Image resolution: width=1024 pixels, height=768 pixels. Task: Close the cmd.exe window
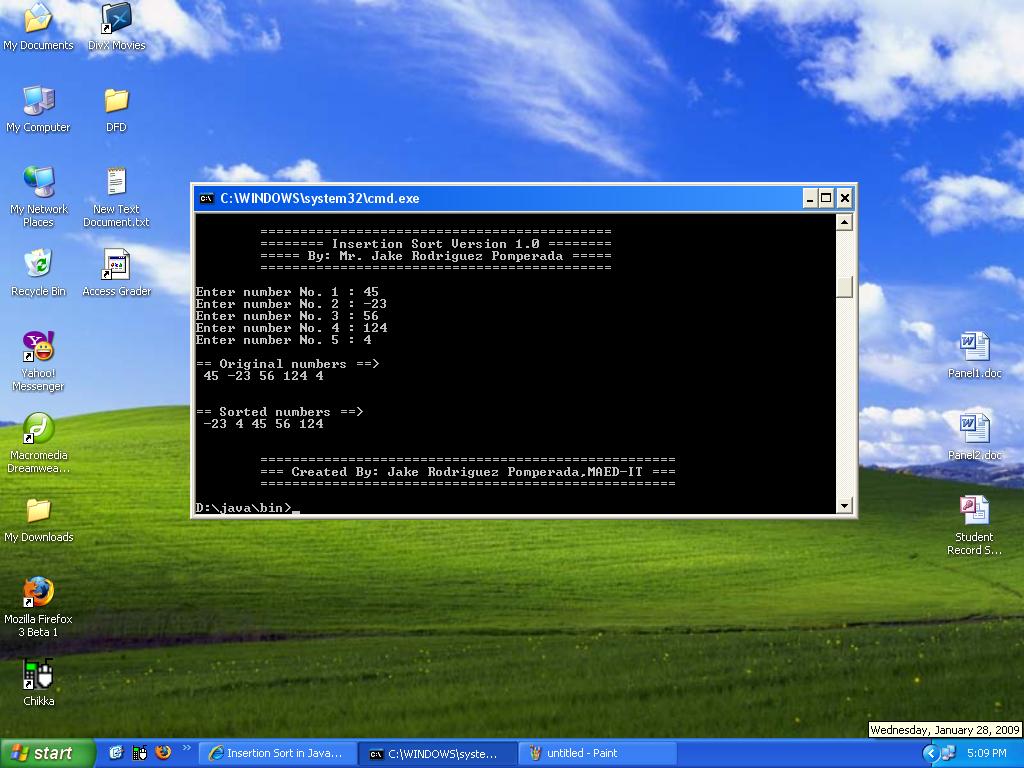pos(844,199)
